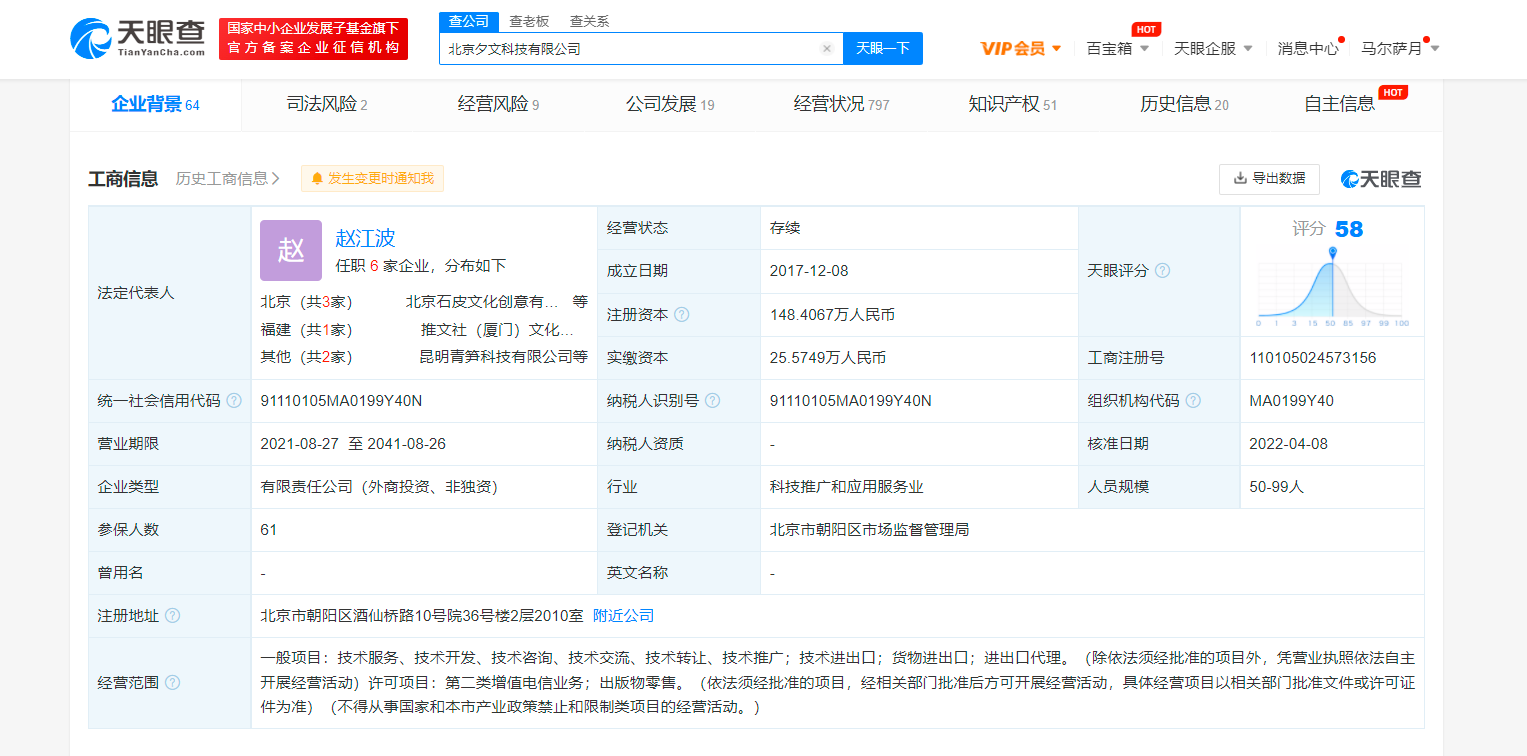Open 昆明青笋科技有限公司 company link
The width and height of the screenshot is (1527, 756).
pos(496,357)
